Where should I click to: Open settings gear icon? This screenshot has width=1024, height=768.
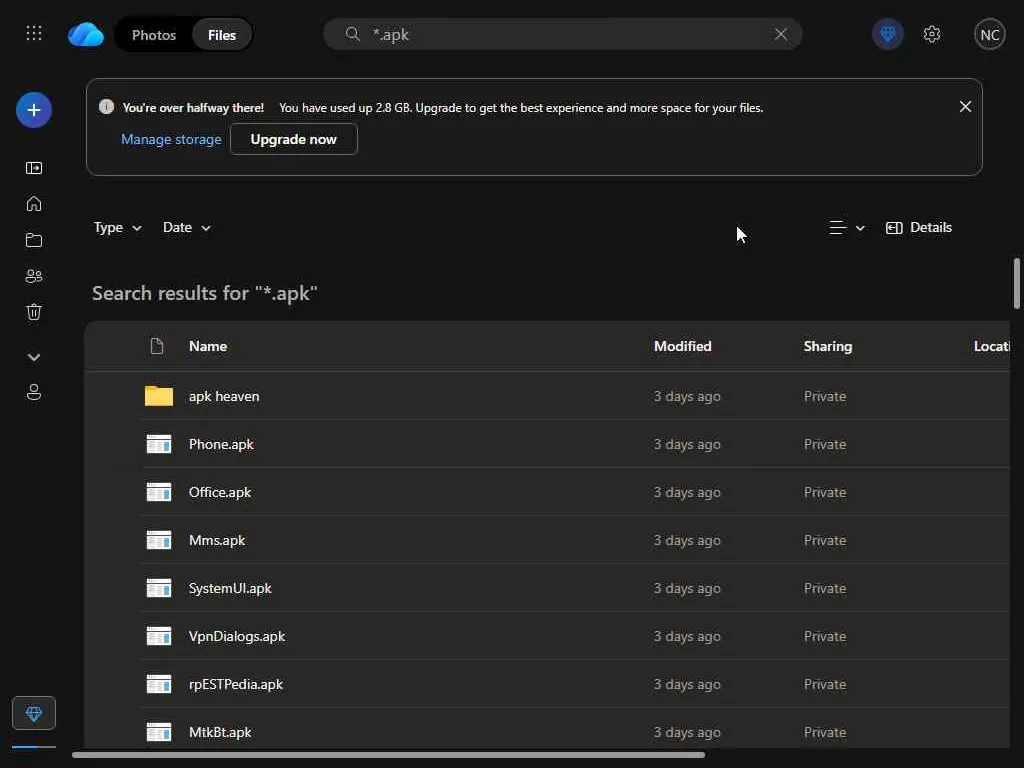point(932,34)
